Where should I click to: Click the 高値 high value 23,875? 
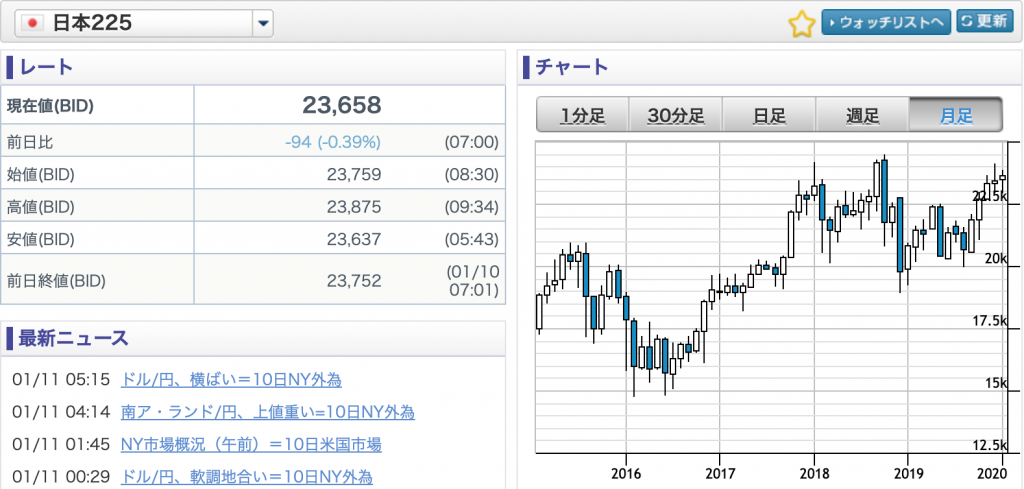pyautogui.click(x=354, y=207)
